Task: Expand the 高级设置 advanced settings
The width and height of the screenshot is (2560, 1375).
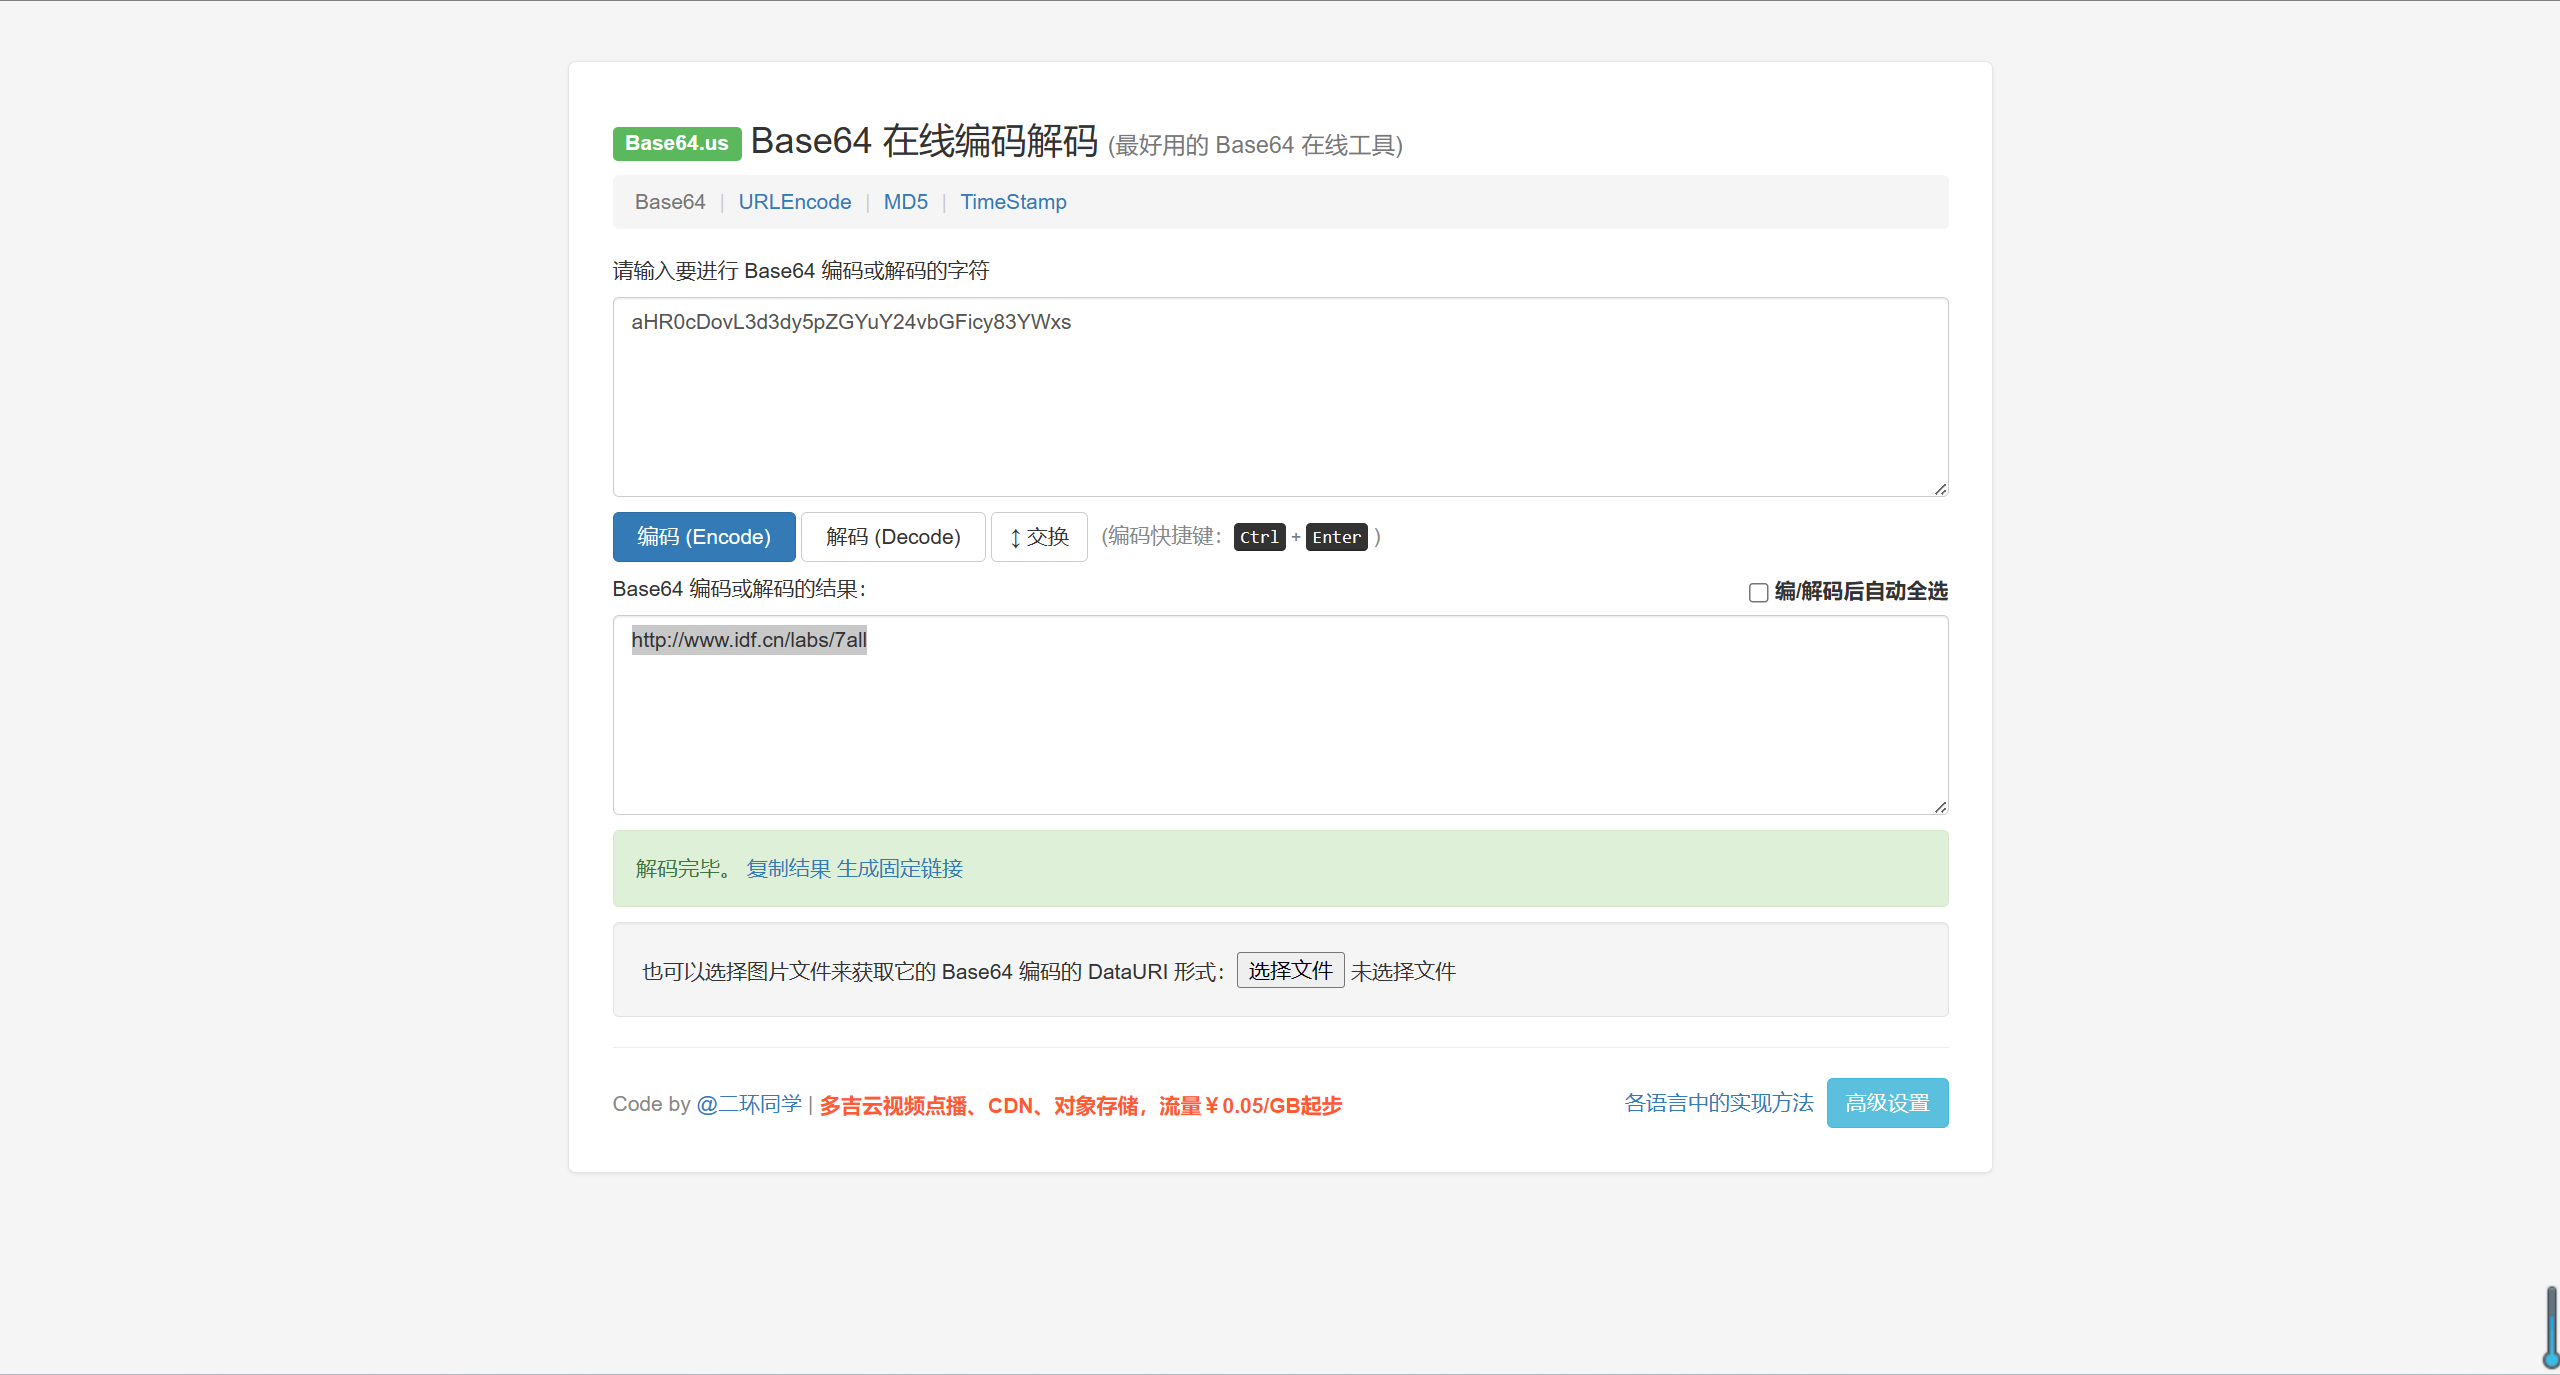Action: click(1886, 1103)
